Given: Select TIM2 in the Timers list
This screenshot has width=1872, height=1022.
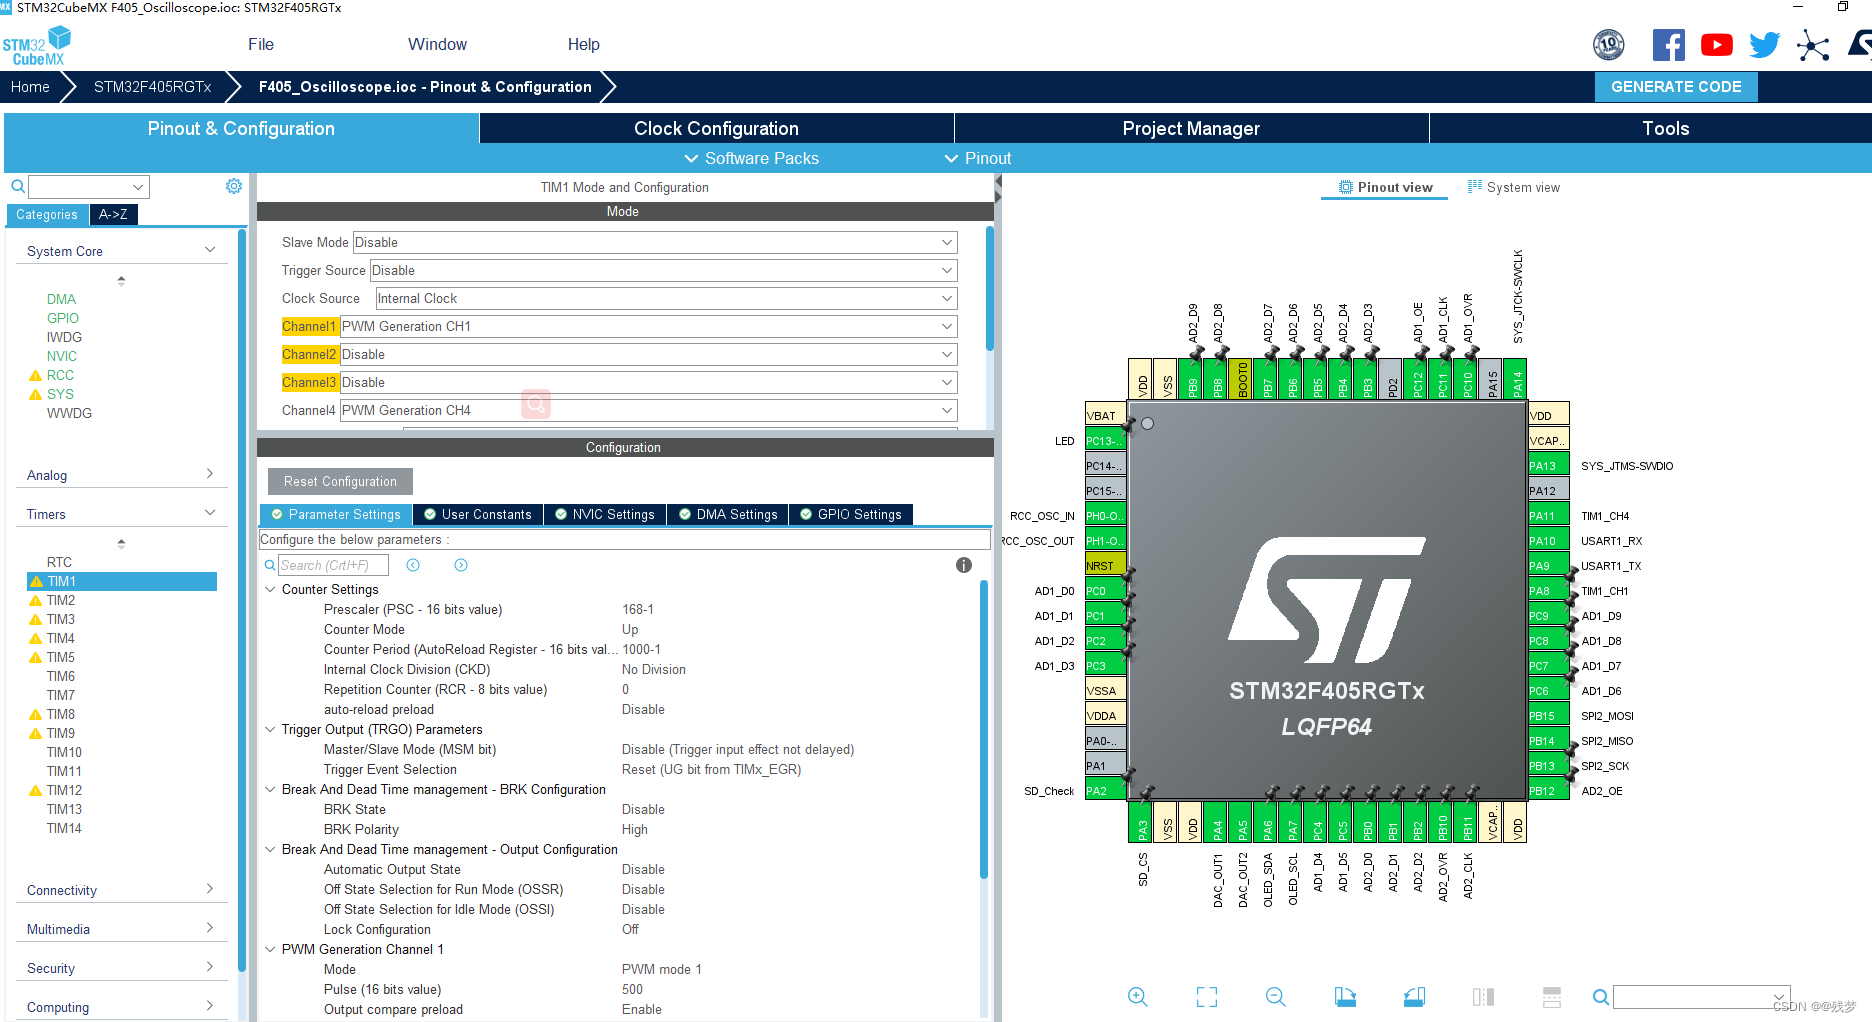Looking at the screenshot, I should pyautogui.click(x=61, y=600).
